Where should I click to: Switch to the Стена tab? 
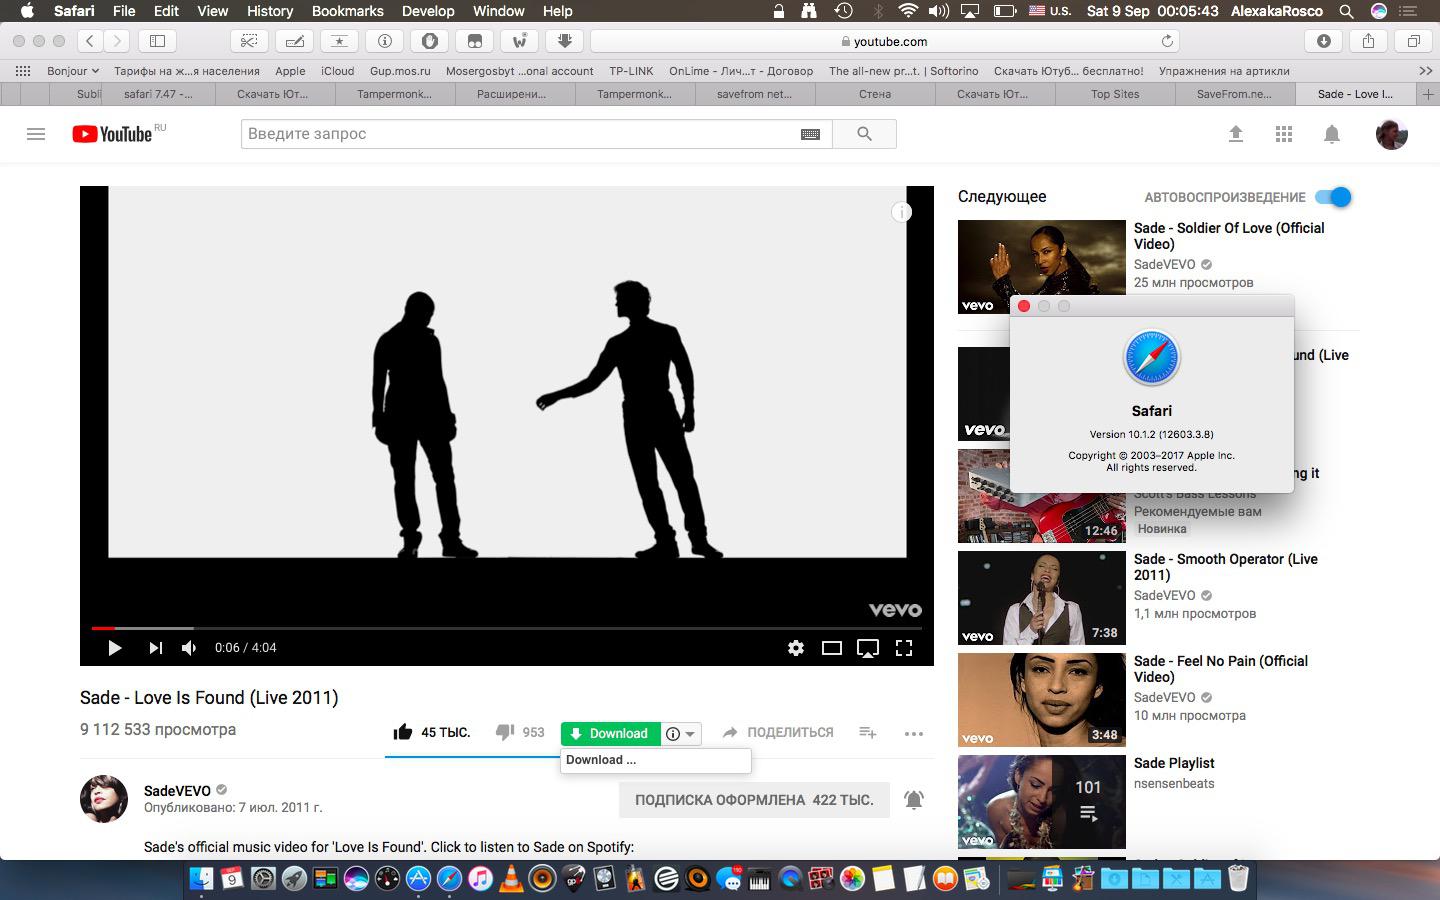point(875,94)
